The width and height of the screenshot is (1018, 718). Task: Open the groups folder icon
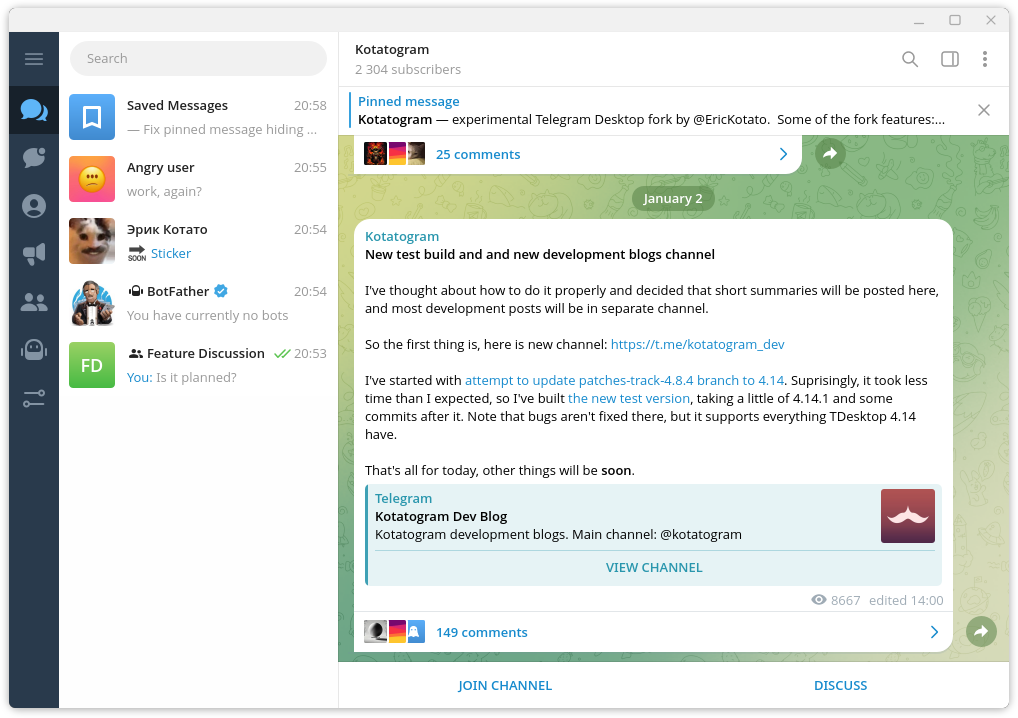pos(34,302)
